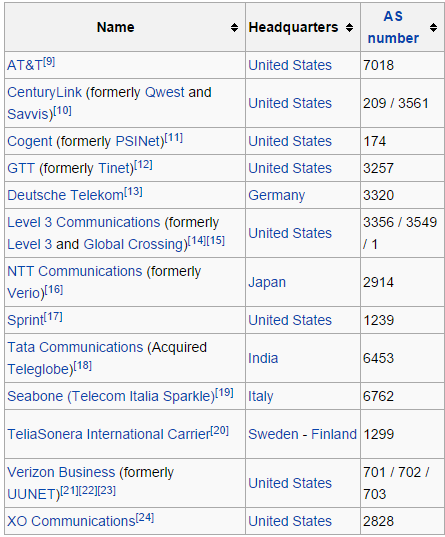
Task: Select AS number value 2914
Action: 379,282
